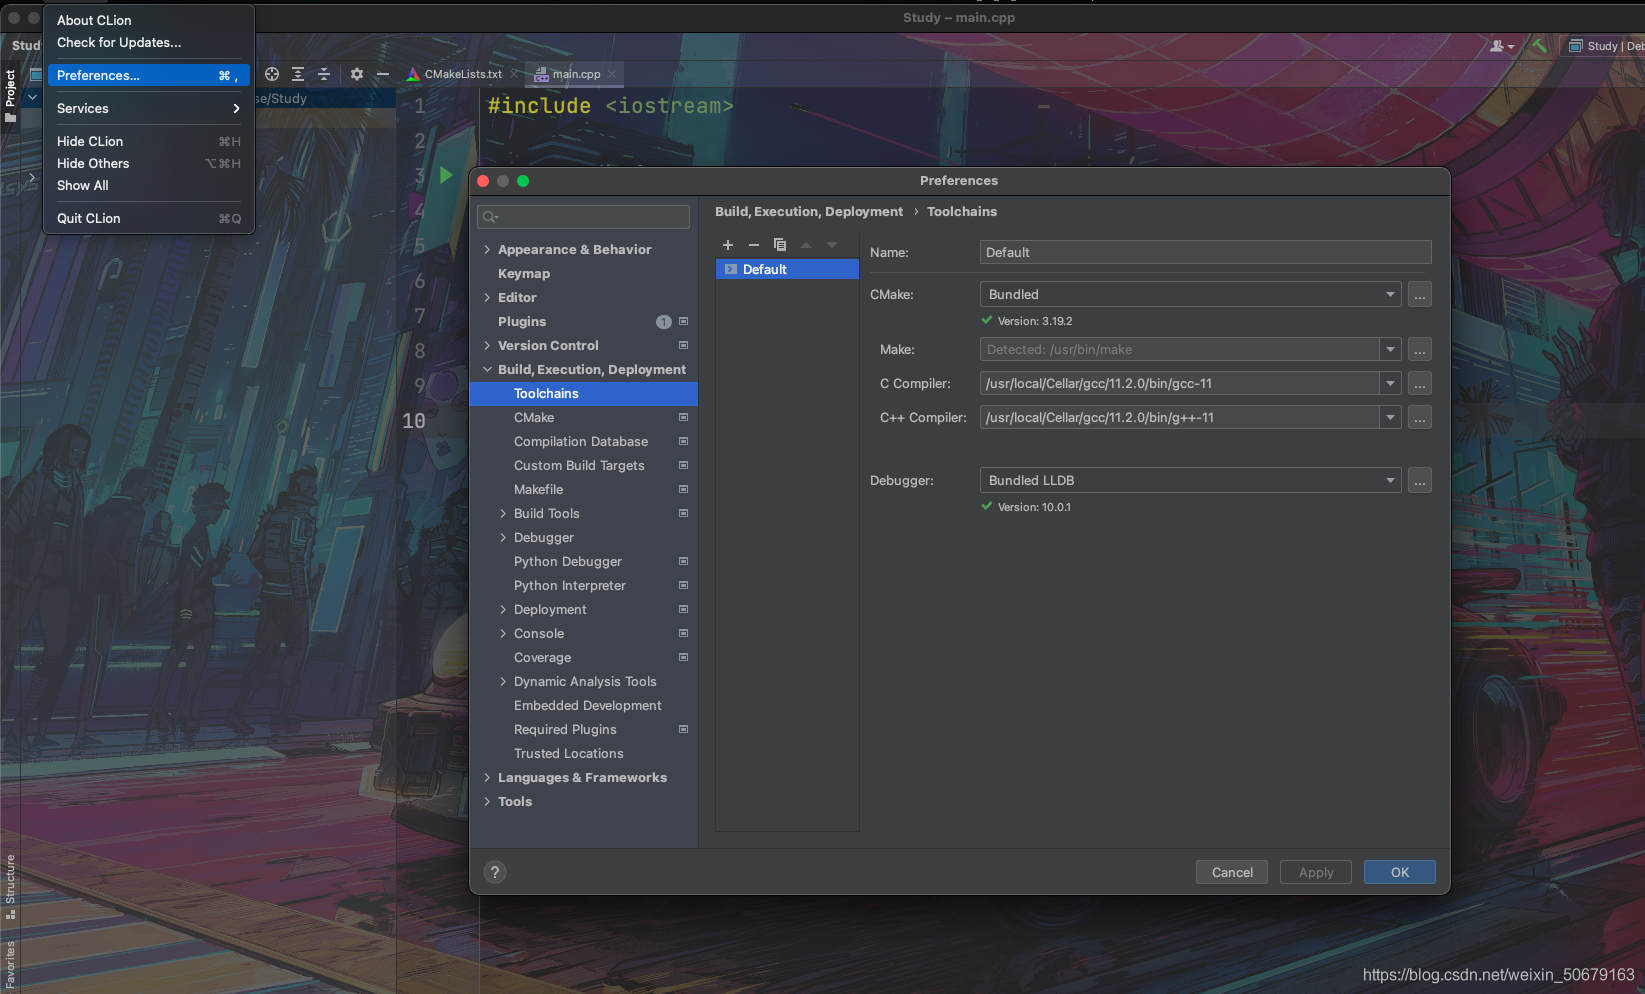The height and width of the screenshot is (994, 1645).
Task: Expand Debugger subsection
Action: pyautogui.click(x=503, y=537)
